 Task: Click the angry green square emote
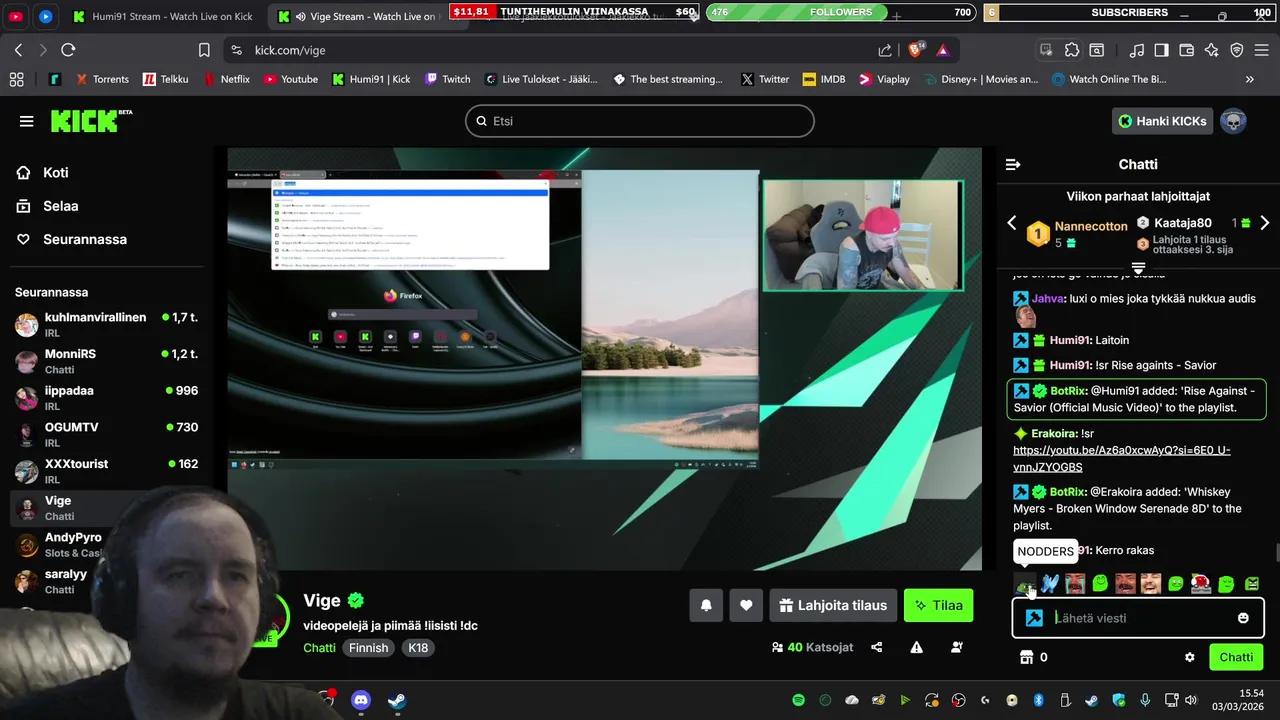pyautogui.click(x=1252, y=584)
